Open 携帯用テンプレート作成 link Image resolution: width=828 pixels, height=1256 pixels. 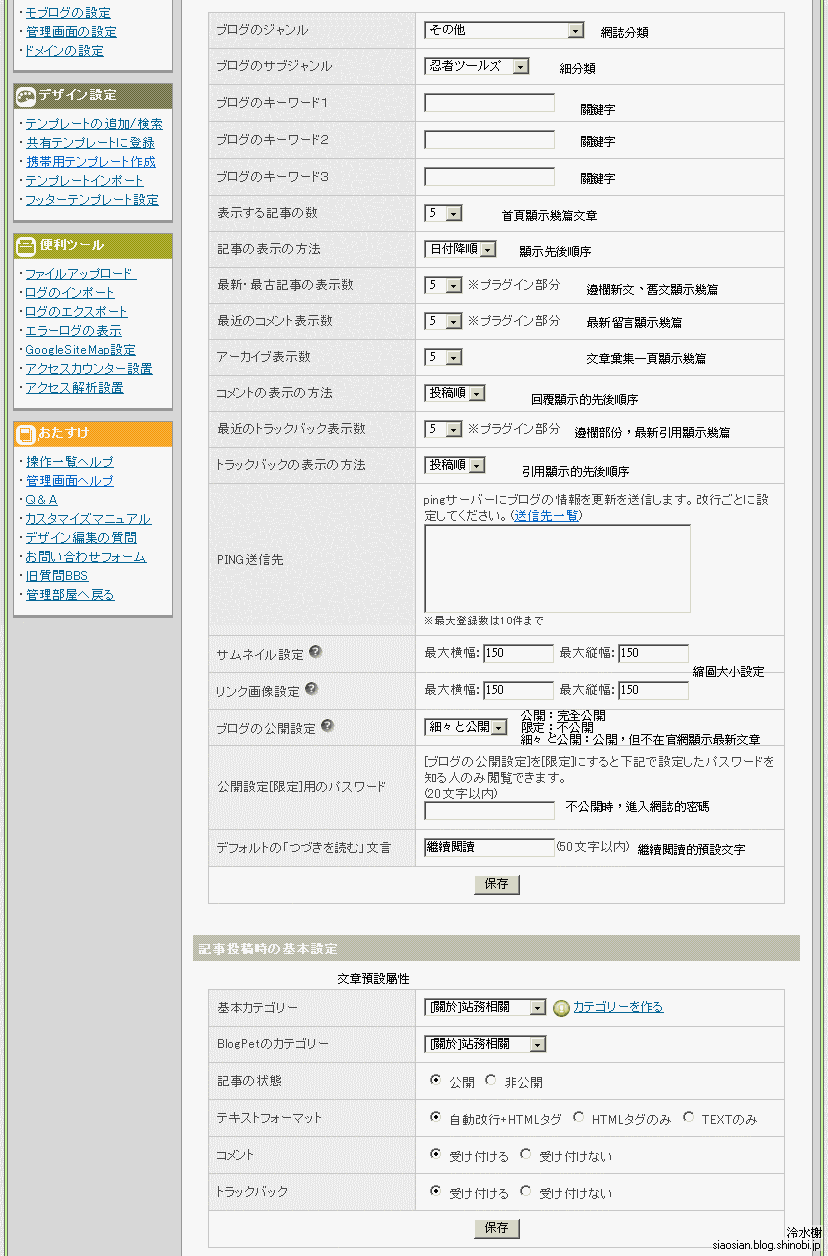[90, 162]
